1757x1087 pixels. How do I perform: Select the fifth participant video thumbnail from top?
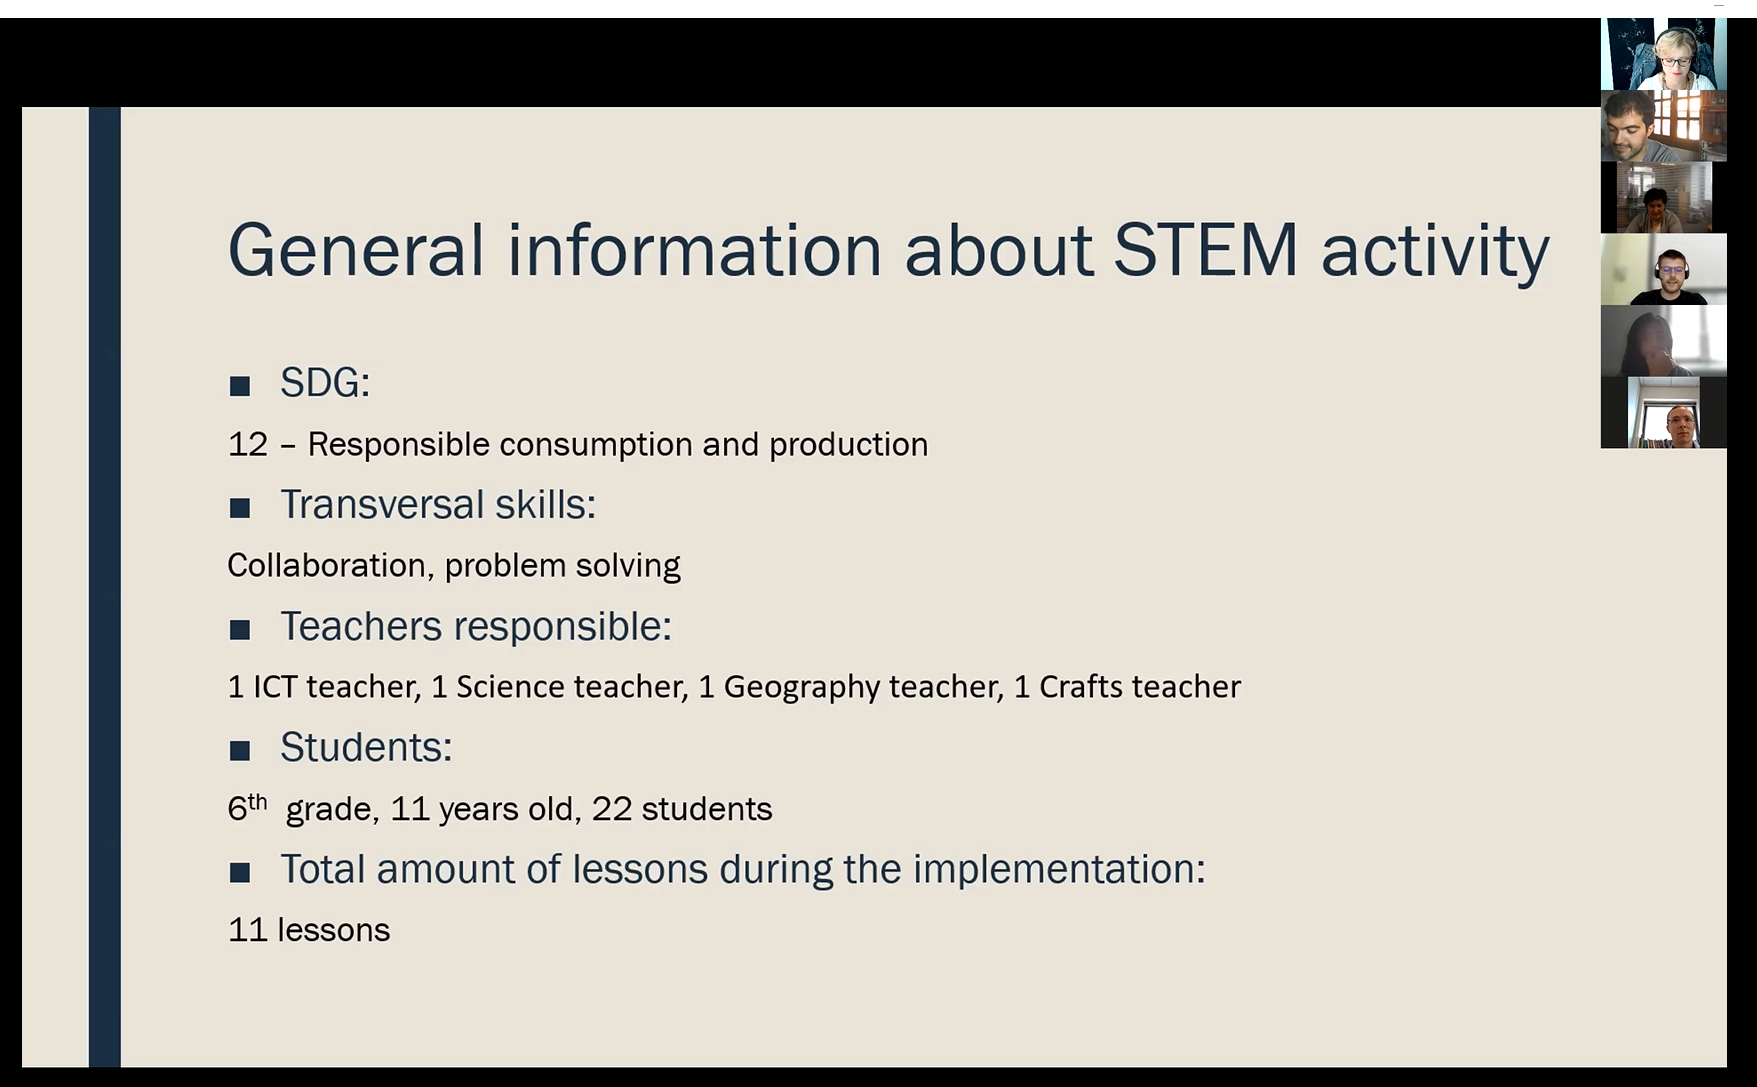(1663, 341)
